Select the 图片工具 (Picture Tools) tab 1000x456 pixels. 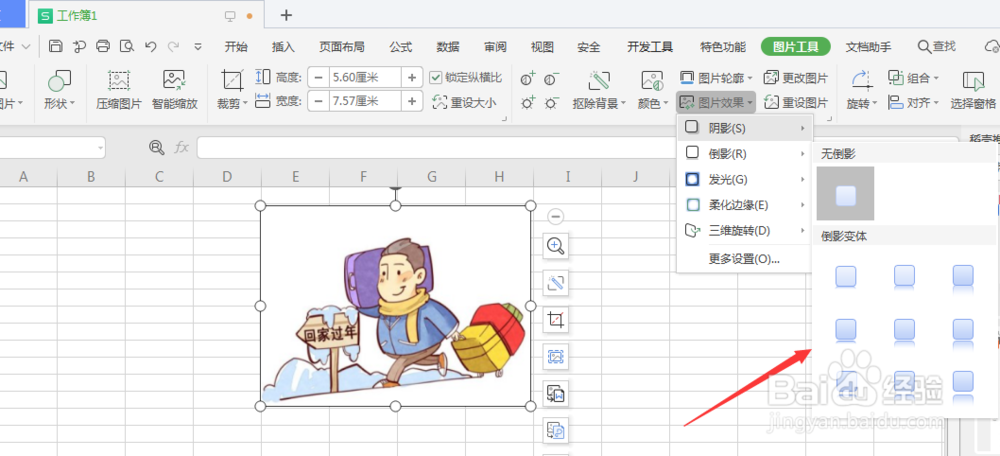point(795,47)
